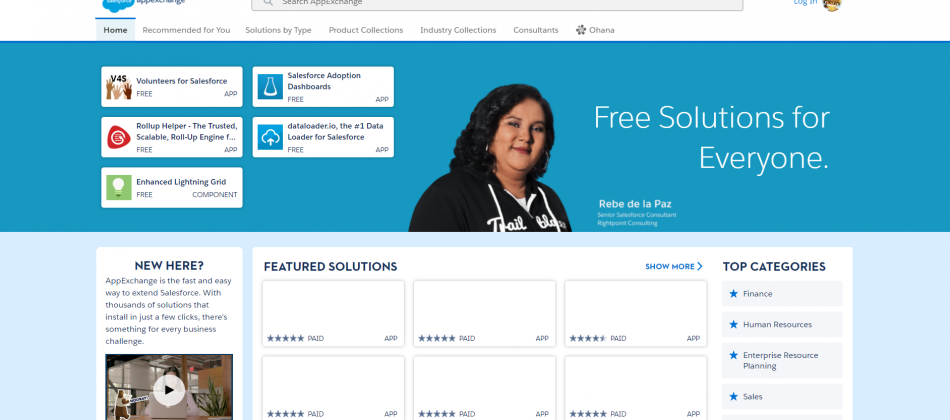Select the Enhanced Lightning Grid lightbulb icon
Viewport: 950px width, 420px height.
point(119,187)
